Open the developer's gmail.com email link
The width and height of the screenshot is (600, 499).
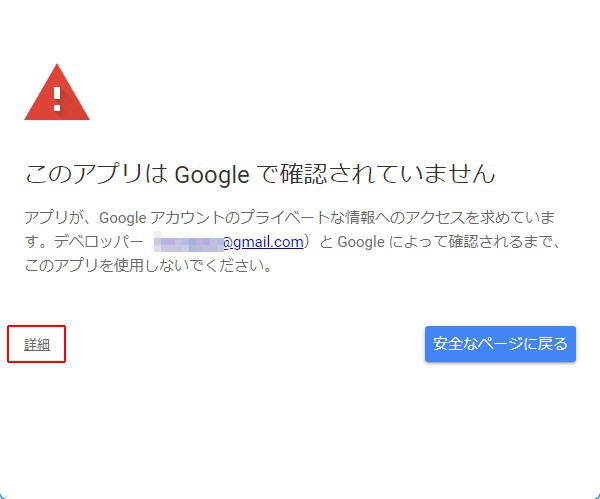pos(262,242)
